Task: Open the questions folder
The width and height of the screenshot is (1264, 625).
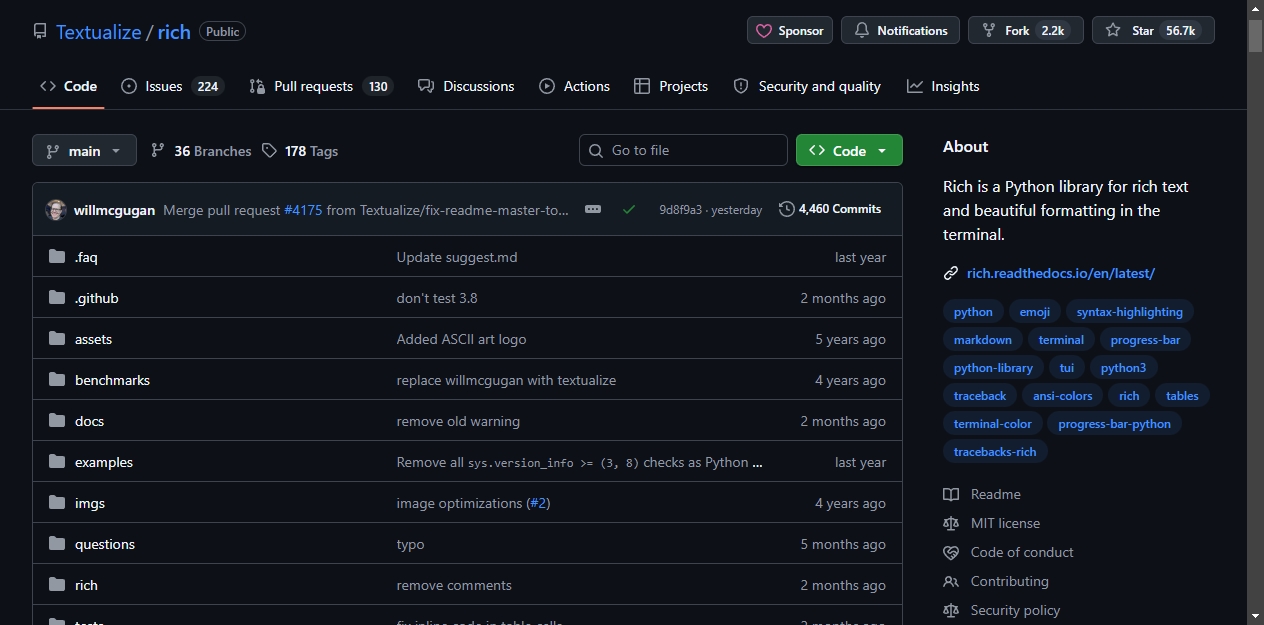Action: point(104,544)
